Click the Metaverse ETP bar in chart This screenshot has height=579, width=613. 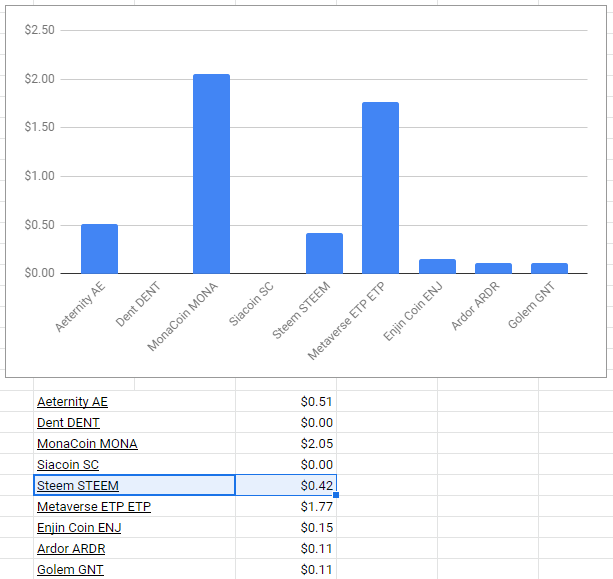[380, 188]
